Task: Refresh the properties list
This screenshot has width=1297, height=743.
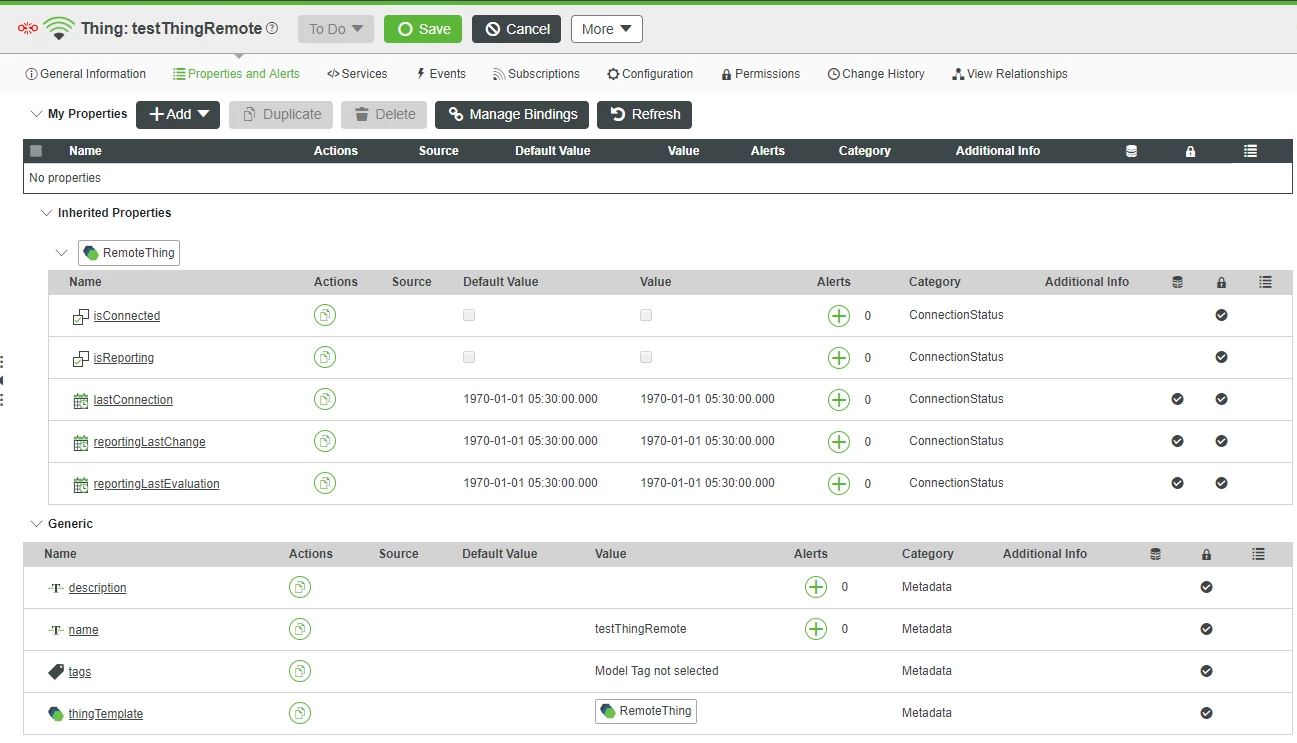Action: 644,114
